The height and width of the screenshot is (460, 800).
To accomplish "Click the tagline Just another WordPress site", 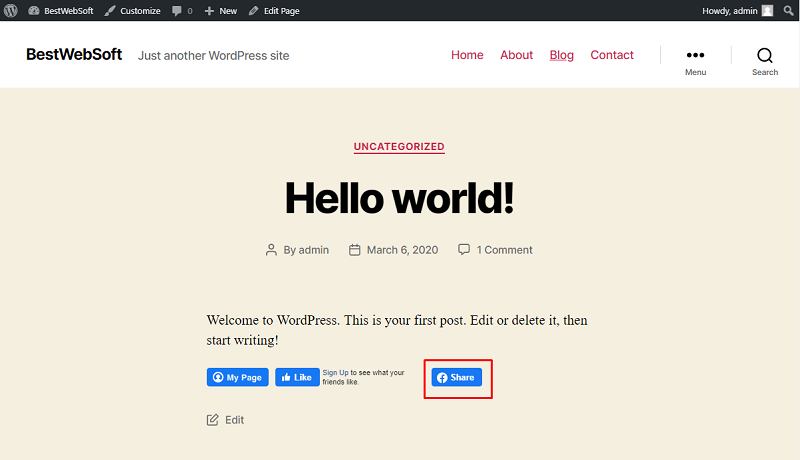I will coord(213,56).
